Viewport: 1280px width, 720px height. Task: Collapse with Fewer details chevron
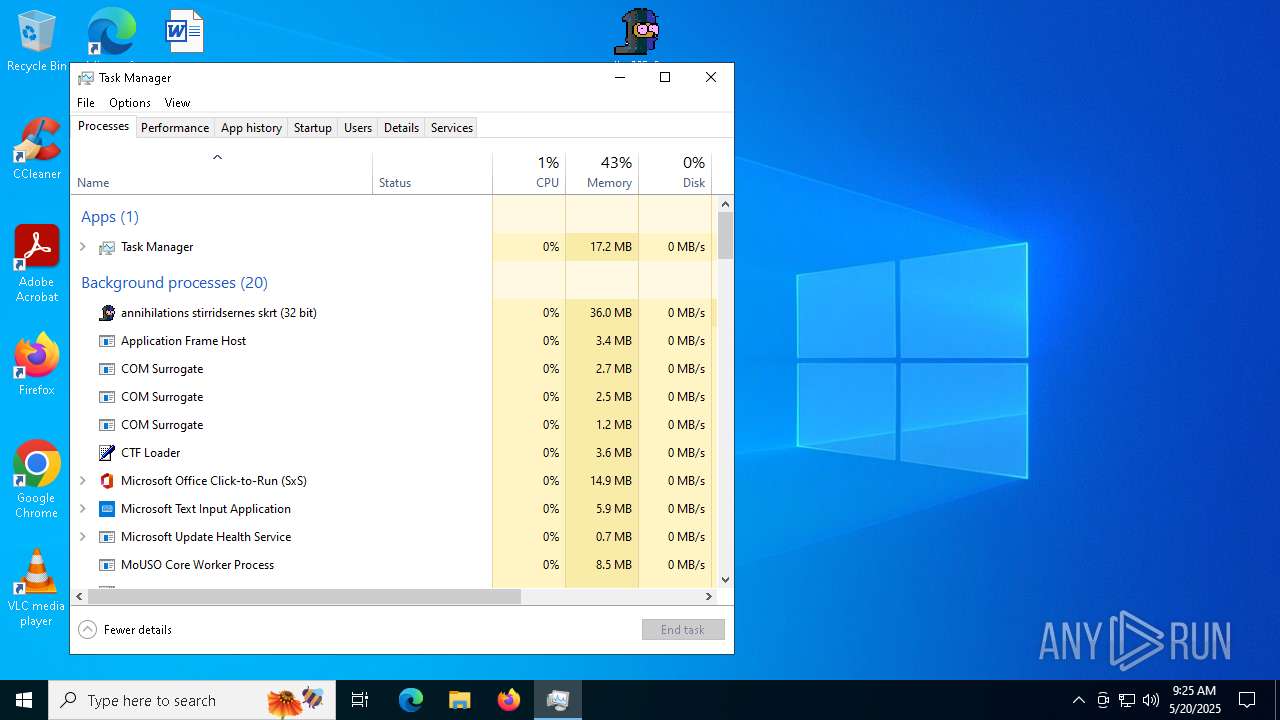tap(88, 629)
